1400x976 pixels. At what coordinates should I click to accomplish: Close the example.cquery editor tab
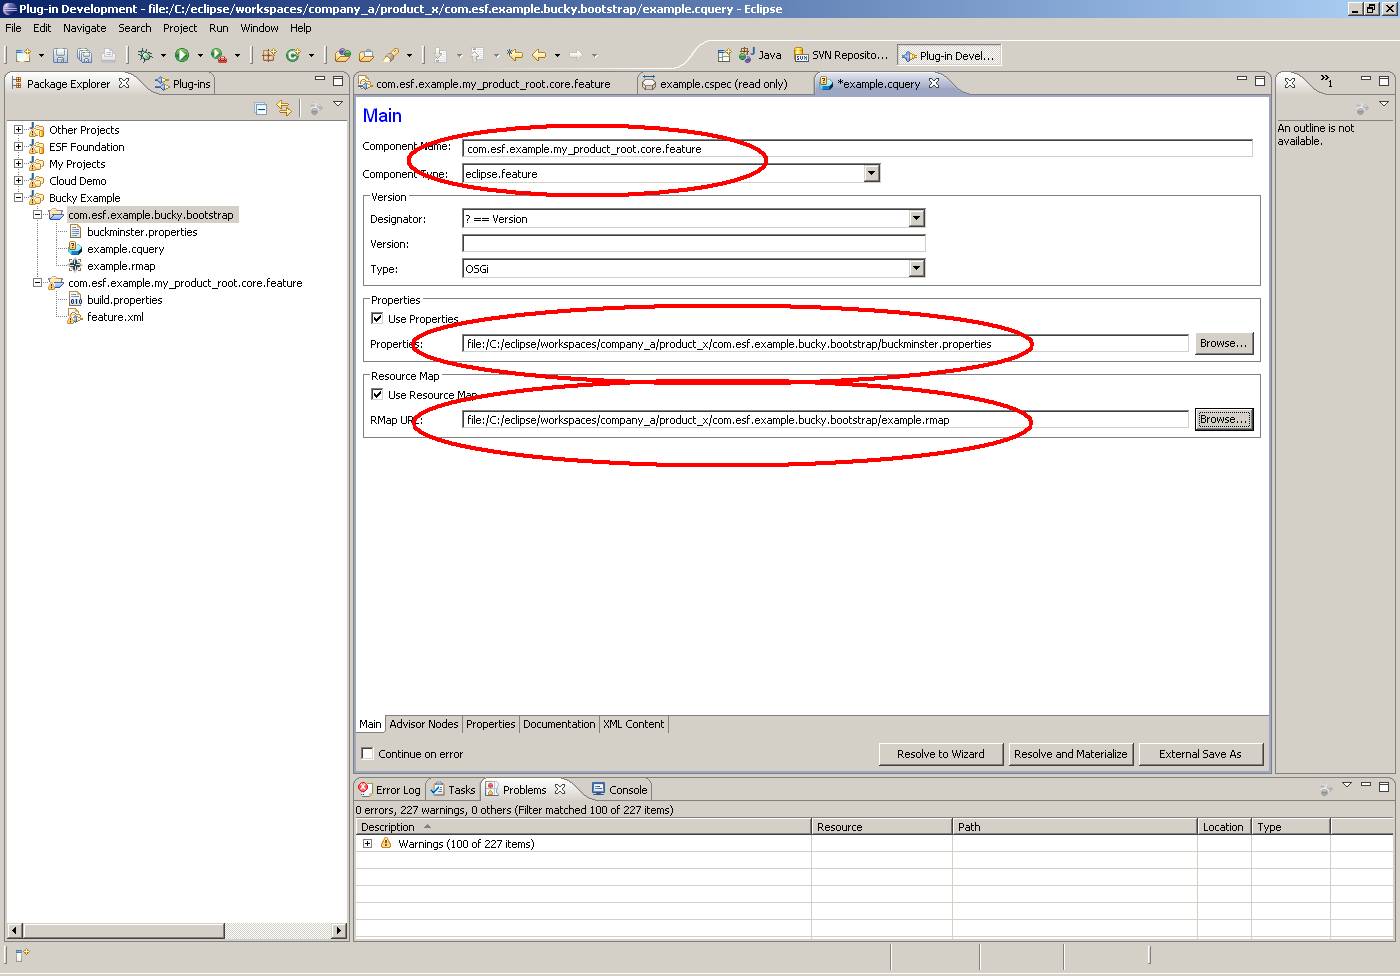tap(934, 83)
